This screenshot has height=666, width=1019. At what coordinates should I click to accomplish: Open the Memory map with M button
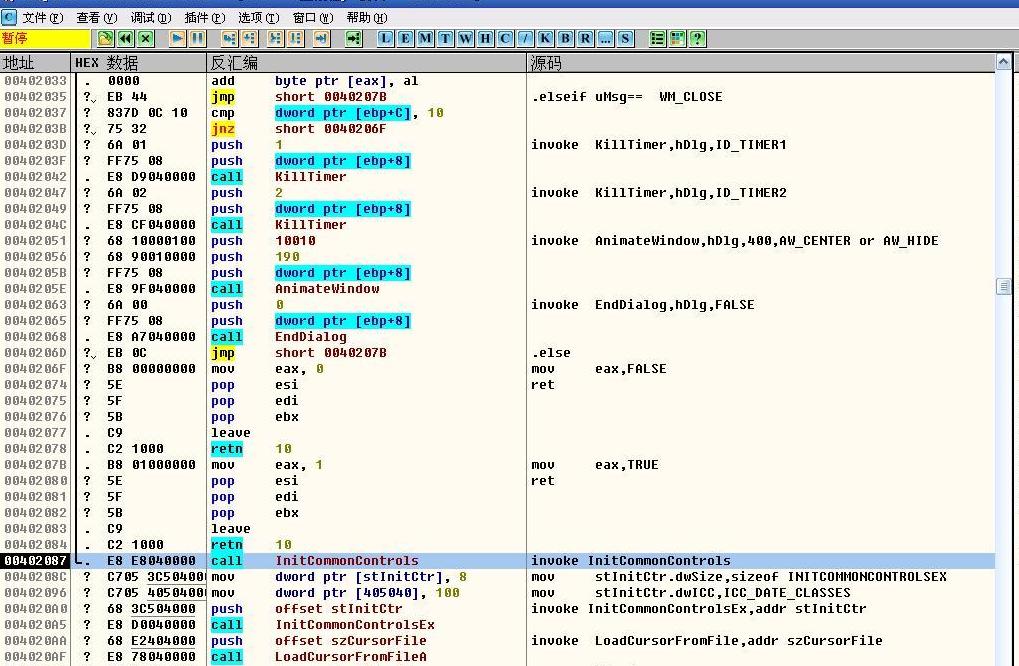[x=426, y=38]
